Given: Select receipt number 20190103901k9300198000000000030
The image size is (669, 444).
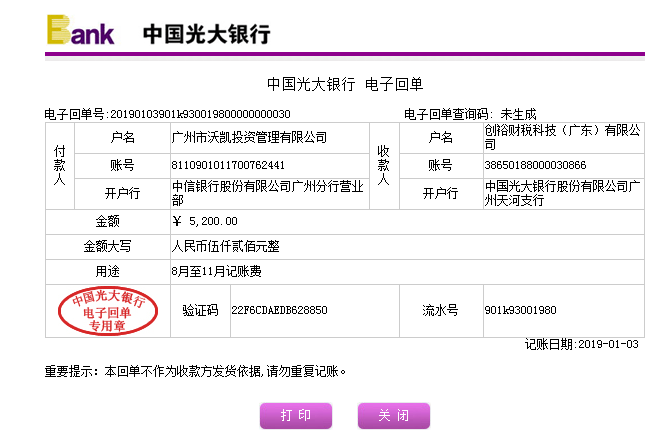Looking at the screenshot, I should coord(200,114).
